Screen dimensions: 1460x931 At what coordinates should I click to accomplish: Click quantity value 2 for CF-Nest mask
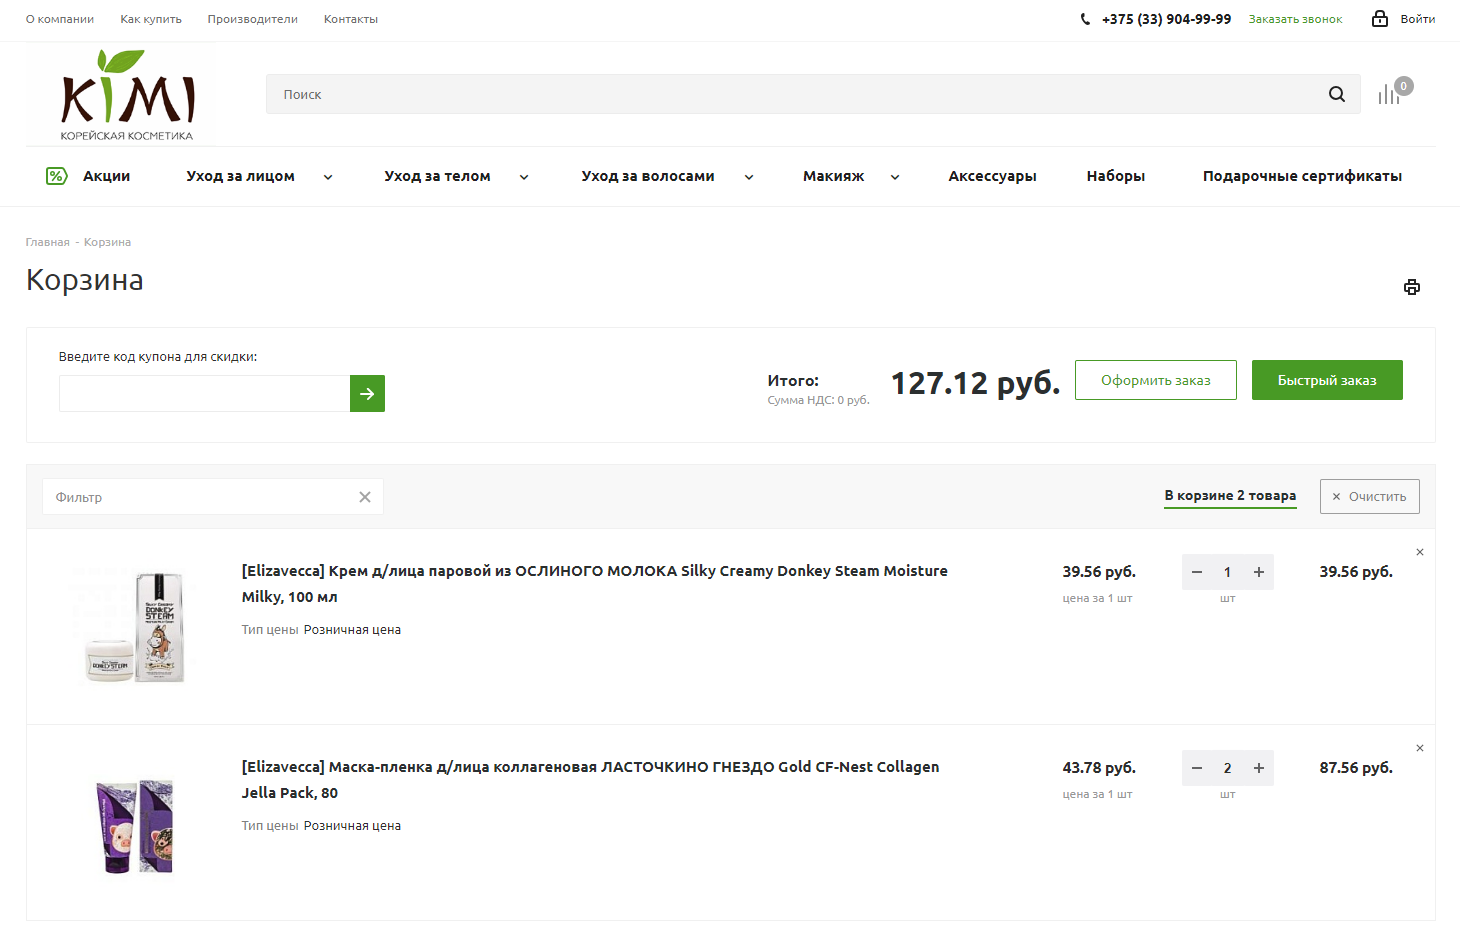click(x=1228, y=768)
